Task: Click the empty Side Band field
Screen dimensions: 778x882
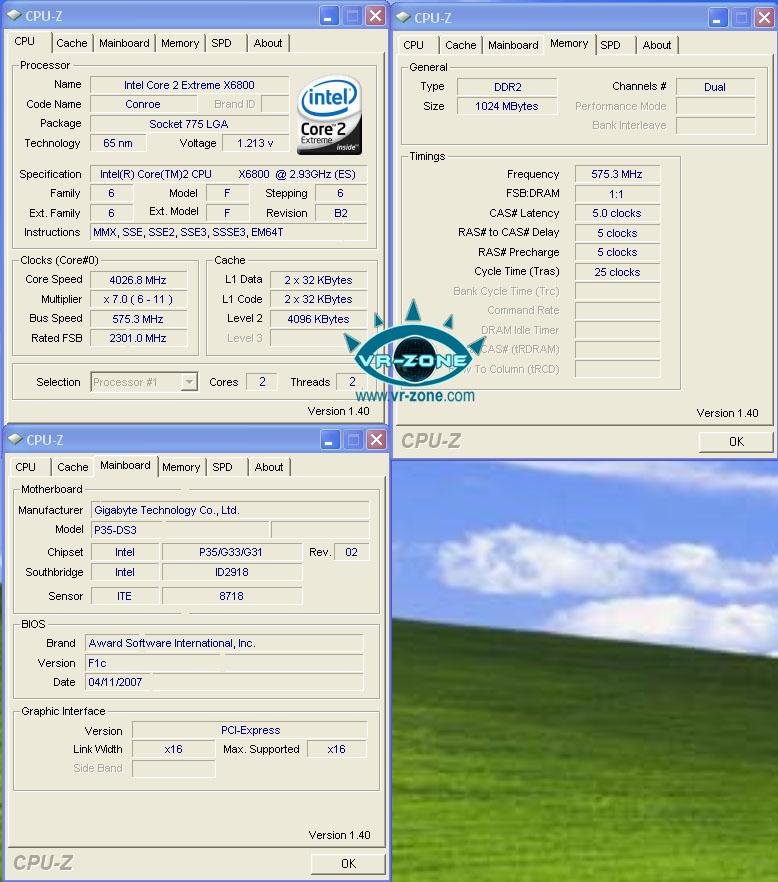Action: (x=173, y=768)
